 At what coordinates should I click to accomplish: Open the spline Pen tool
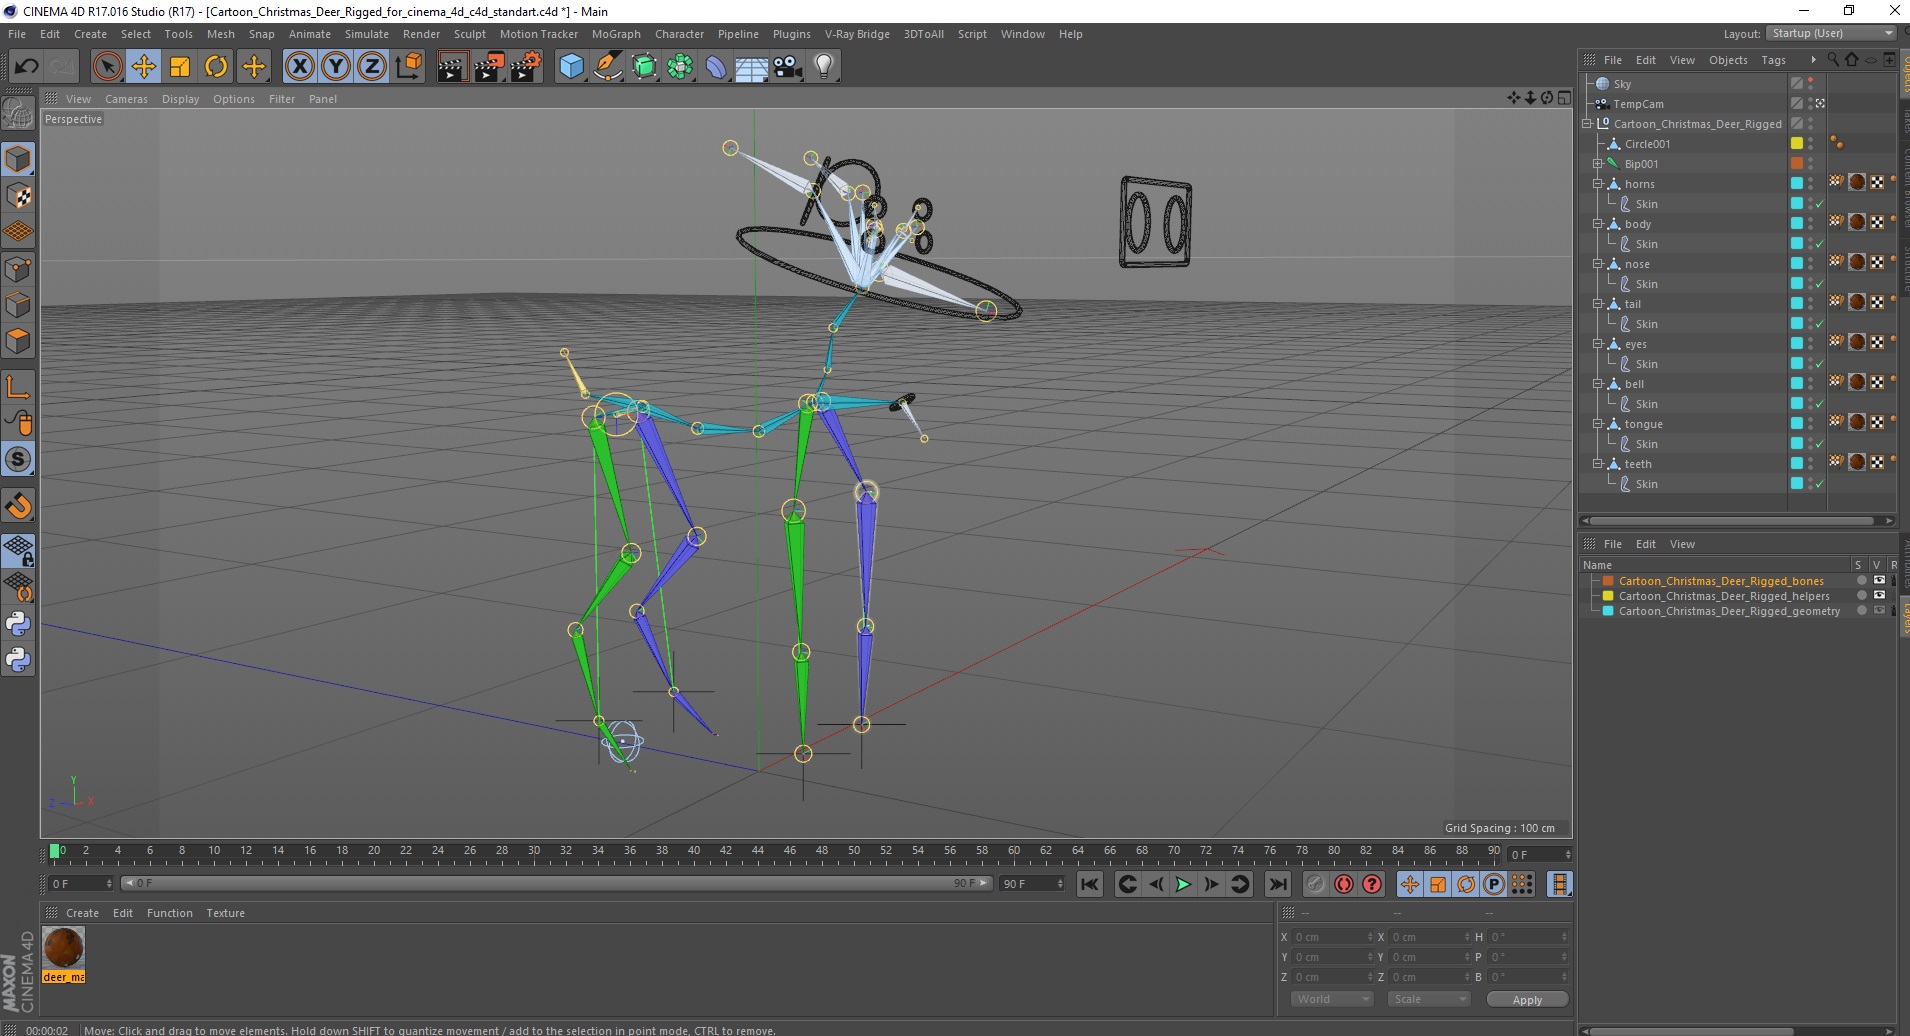(x=607, y=67)
